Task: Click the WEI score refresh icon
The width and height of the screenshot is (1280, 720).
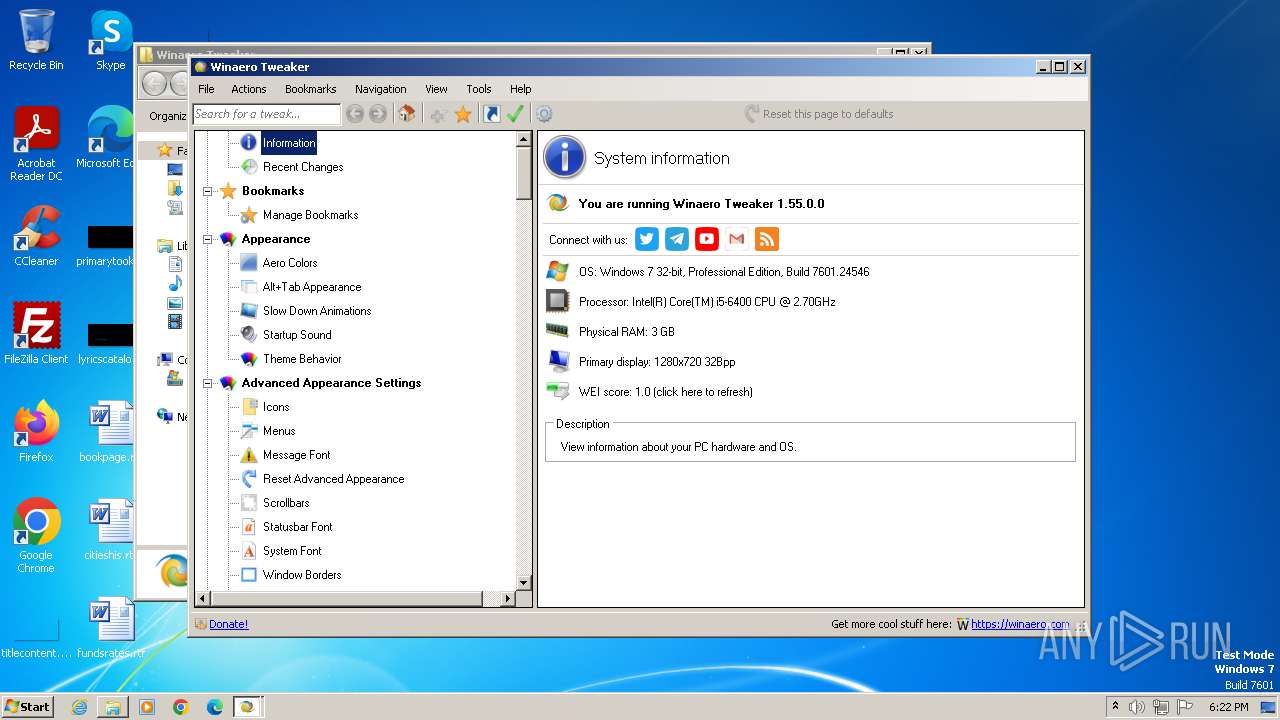Action: tap(558, 391)
